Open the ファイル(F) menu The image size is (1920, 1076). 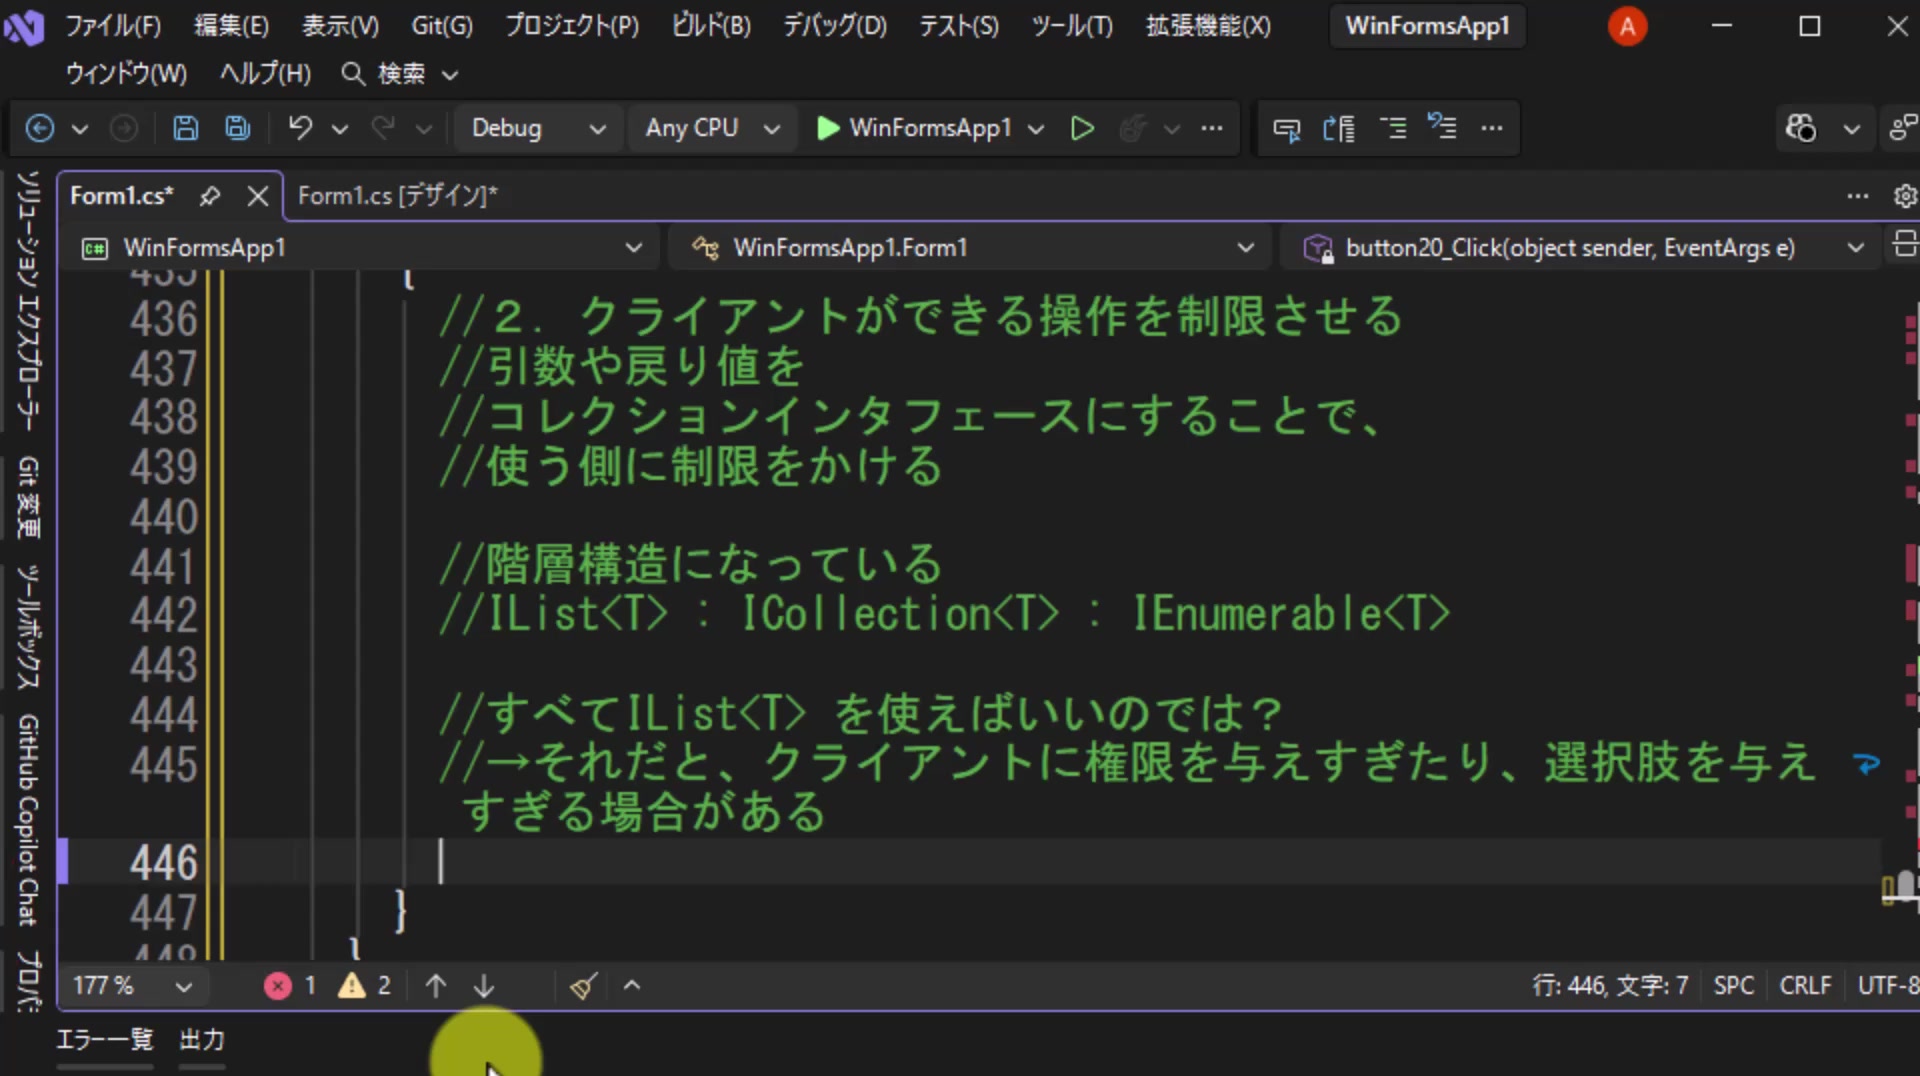[x=112, y=26]
